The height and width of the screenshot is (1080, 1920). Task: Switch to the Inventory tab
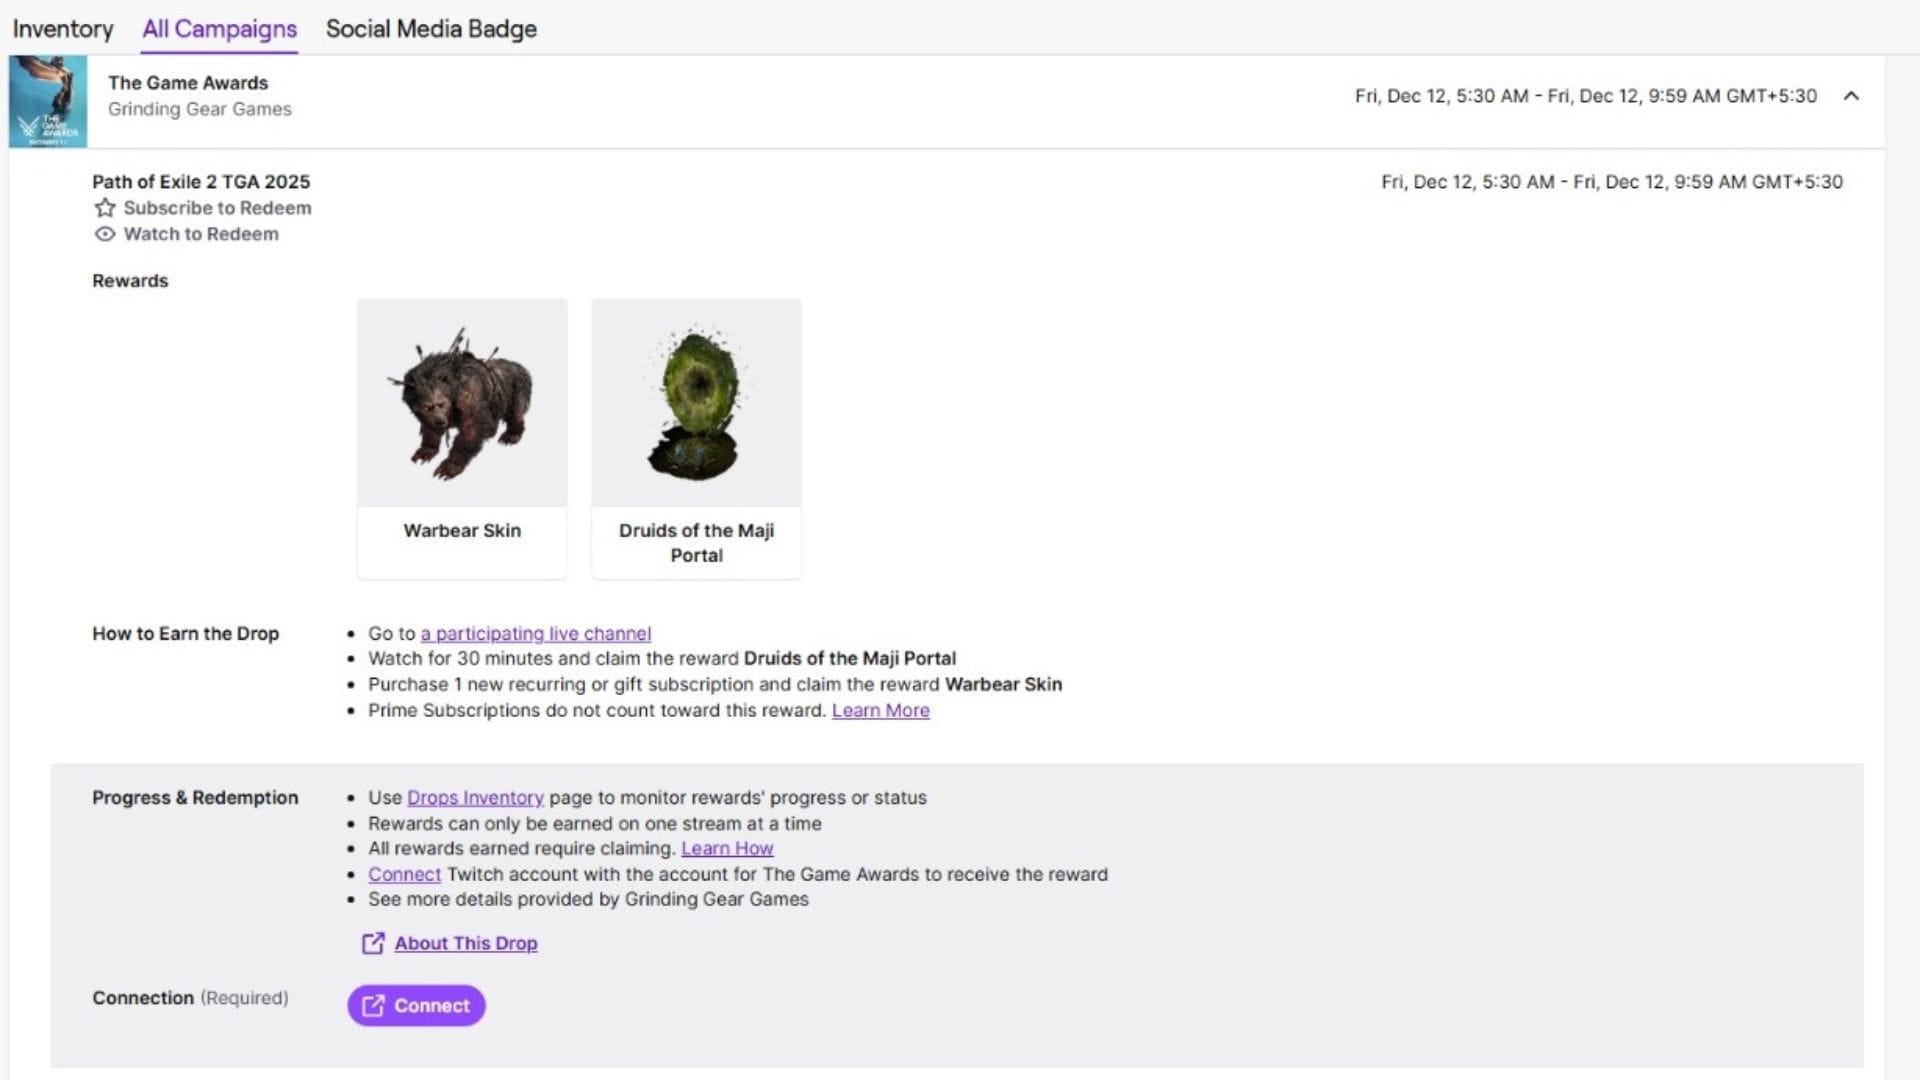tap(62, 29)
